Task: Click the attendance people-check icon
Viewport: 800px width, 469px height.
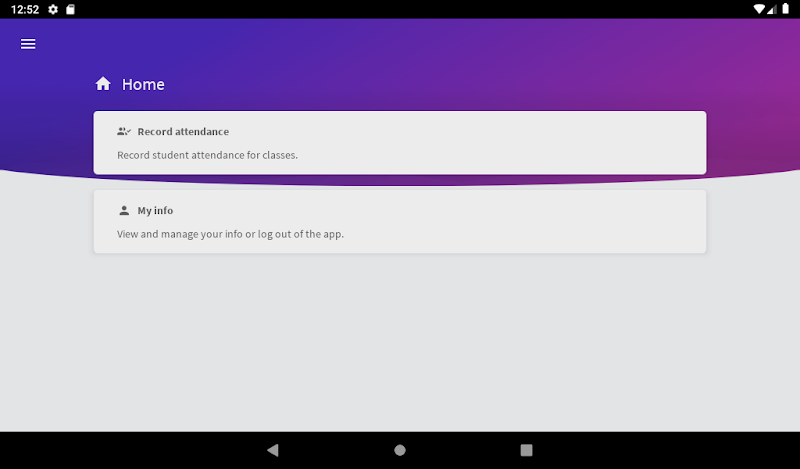Action: [124, 132]
